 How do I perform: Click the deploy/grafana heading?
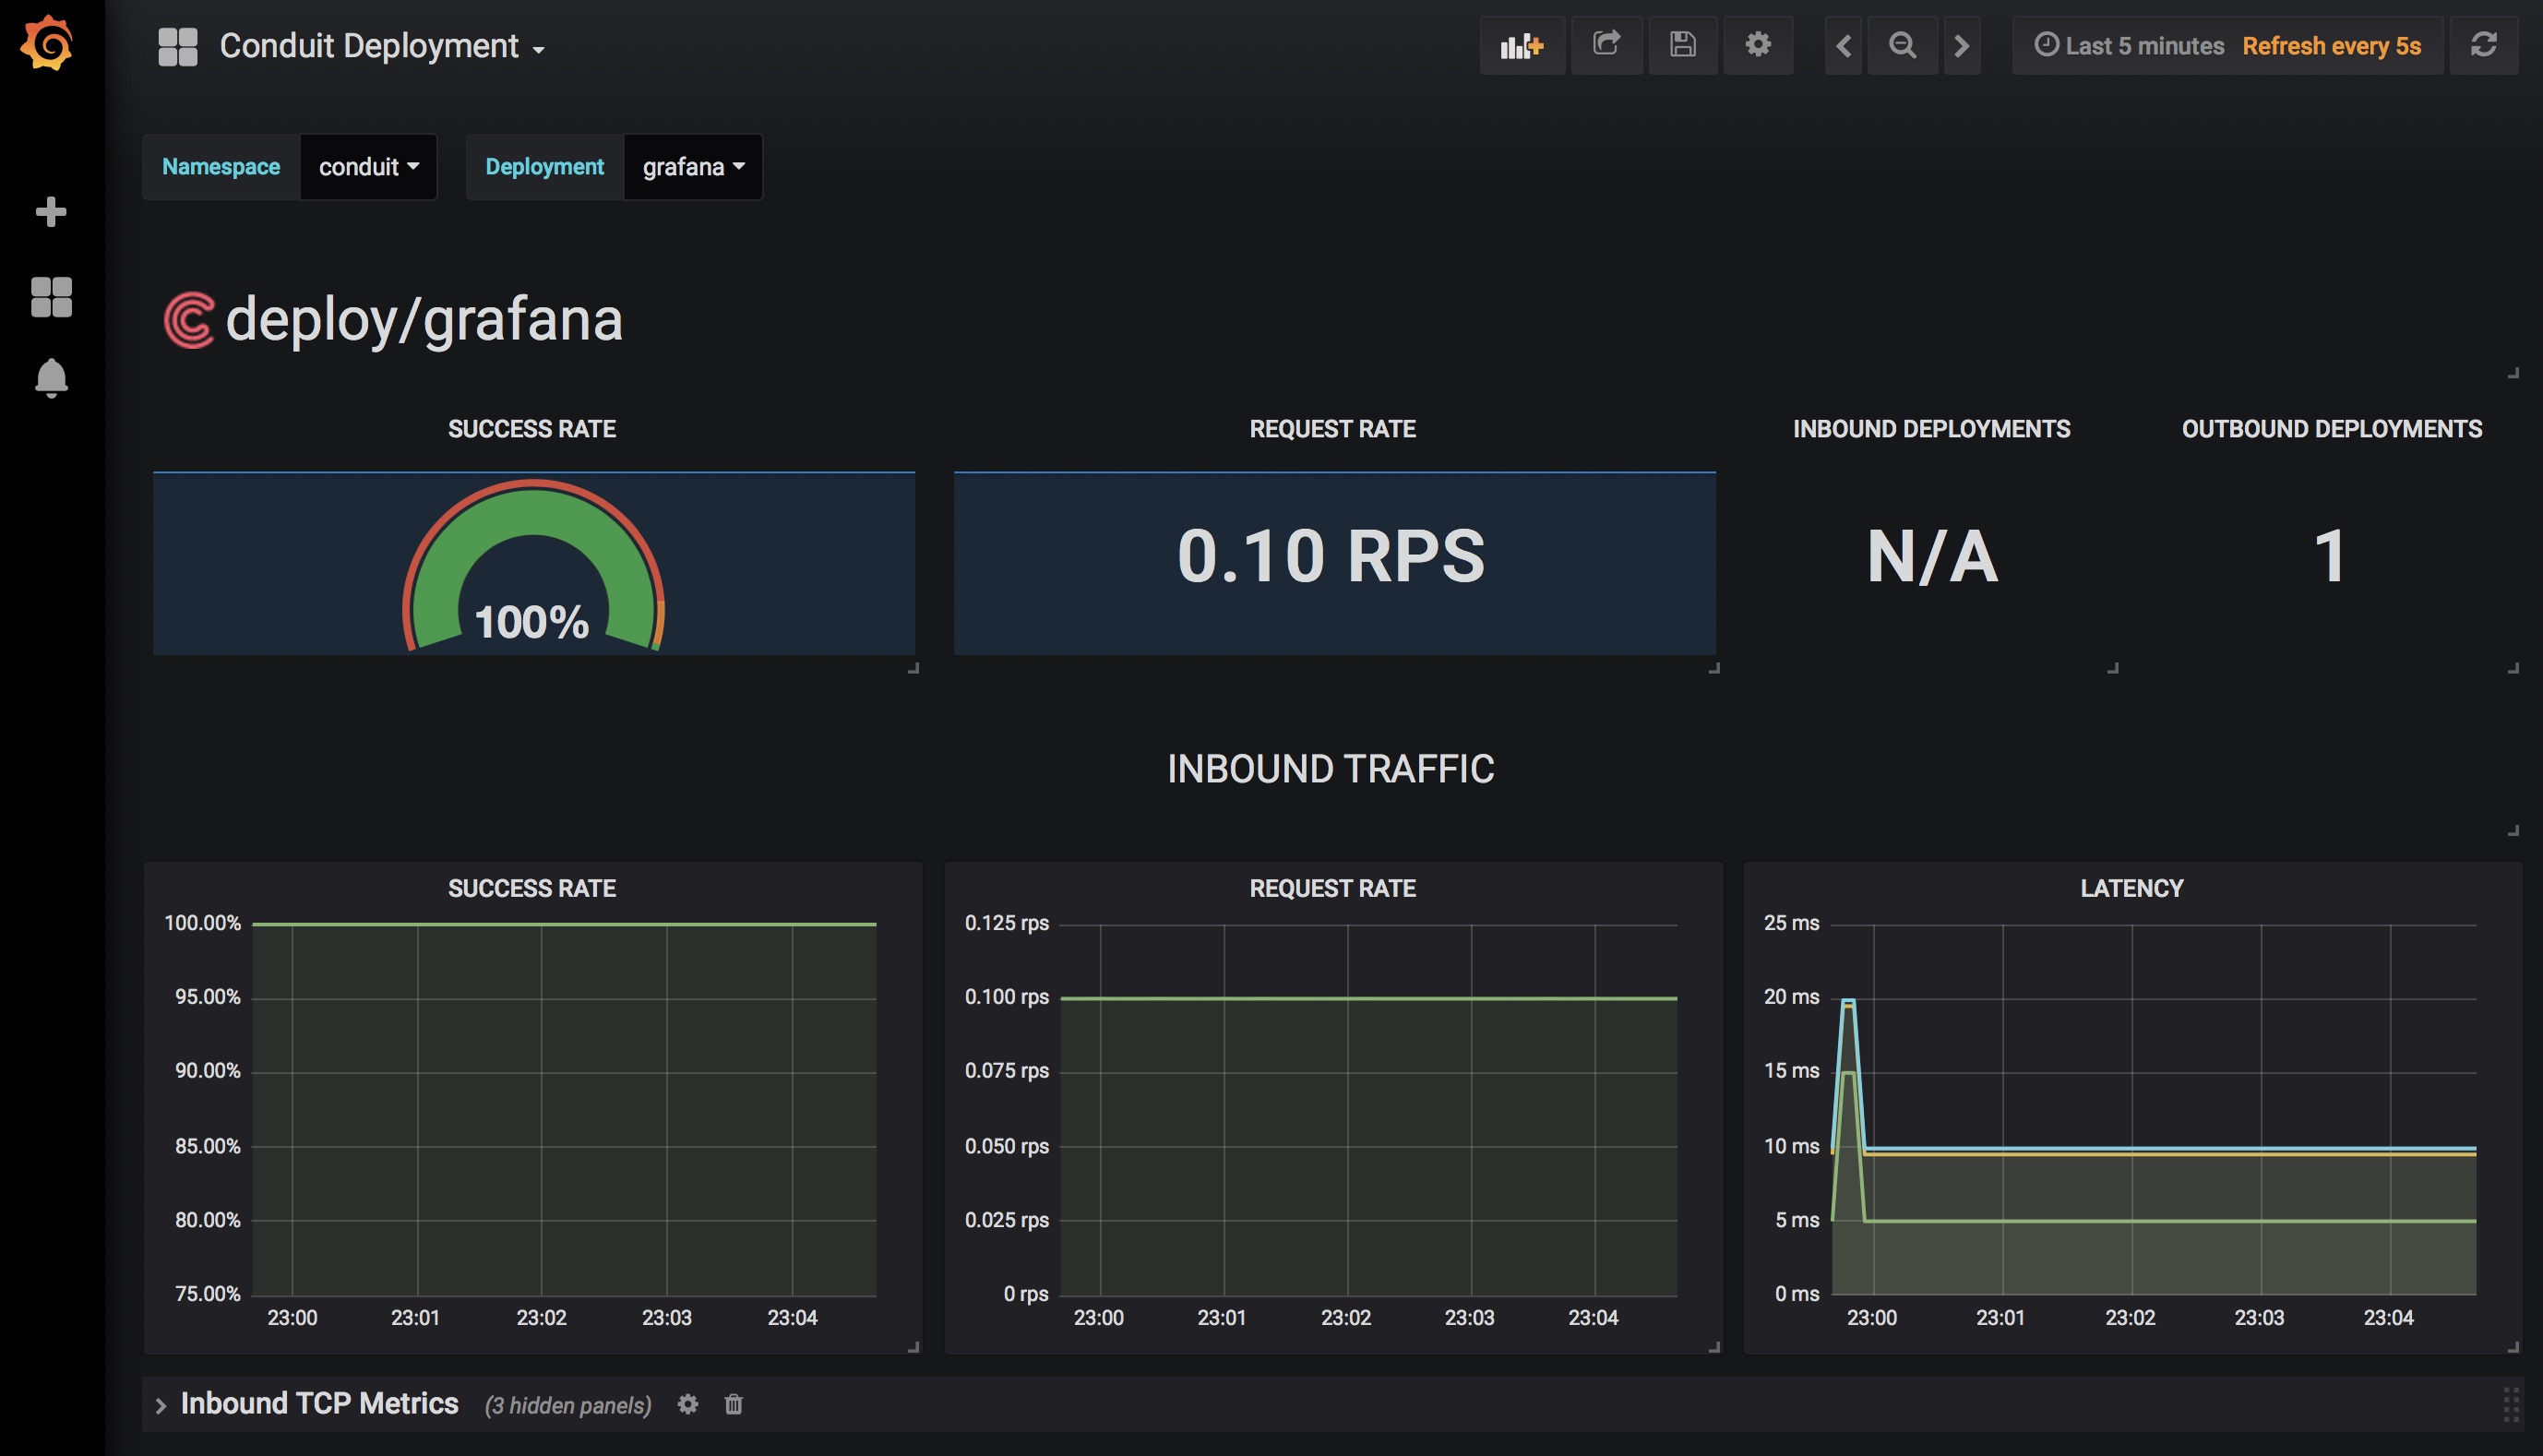click(x=424, y=320)
